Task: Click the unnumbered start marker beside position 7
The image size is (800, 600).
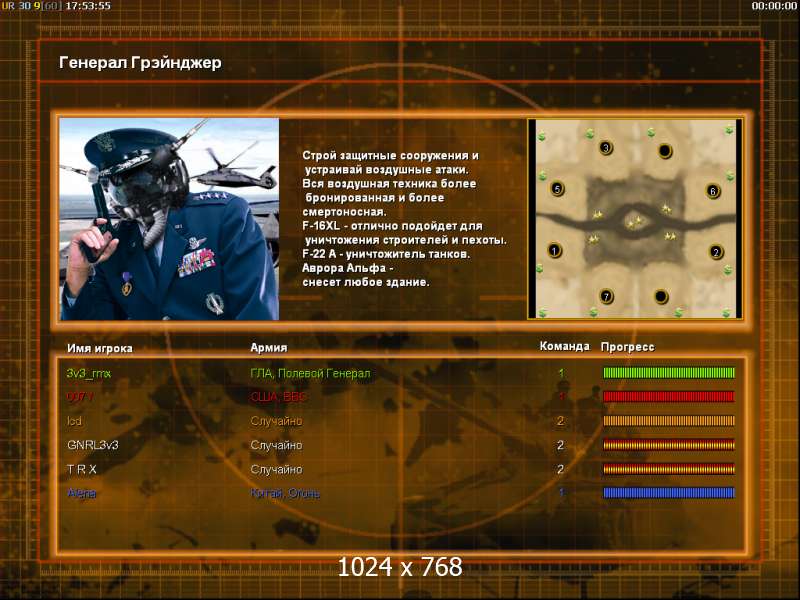Action: point(661,296)
